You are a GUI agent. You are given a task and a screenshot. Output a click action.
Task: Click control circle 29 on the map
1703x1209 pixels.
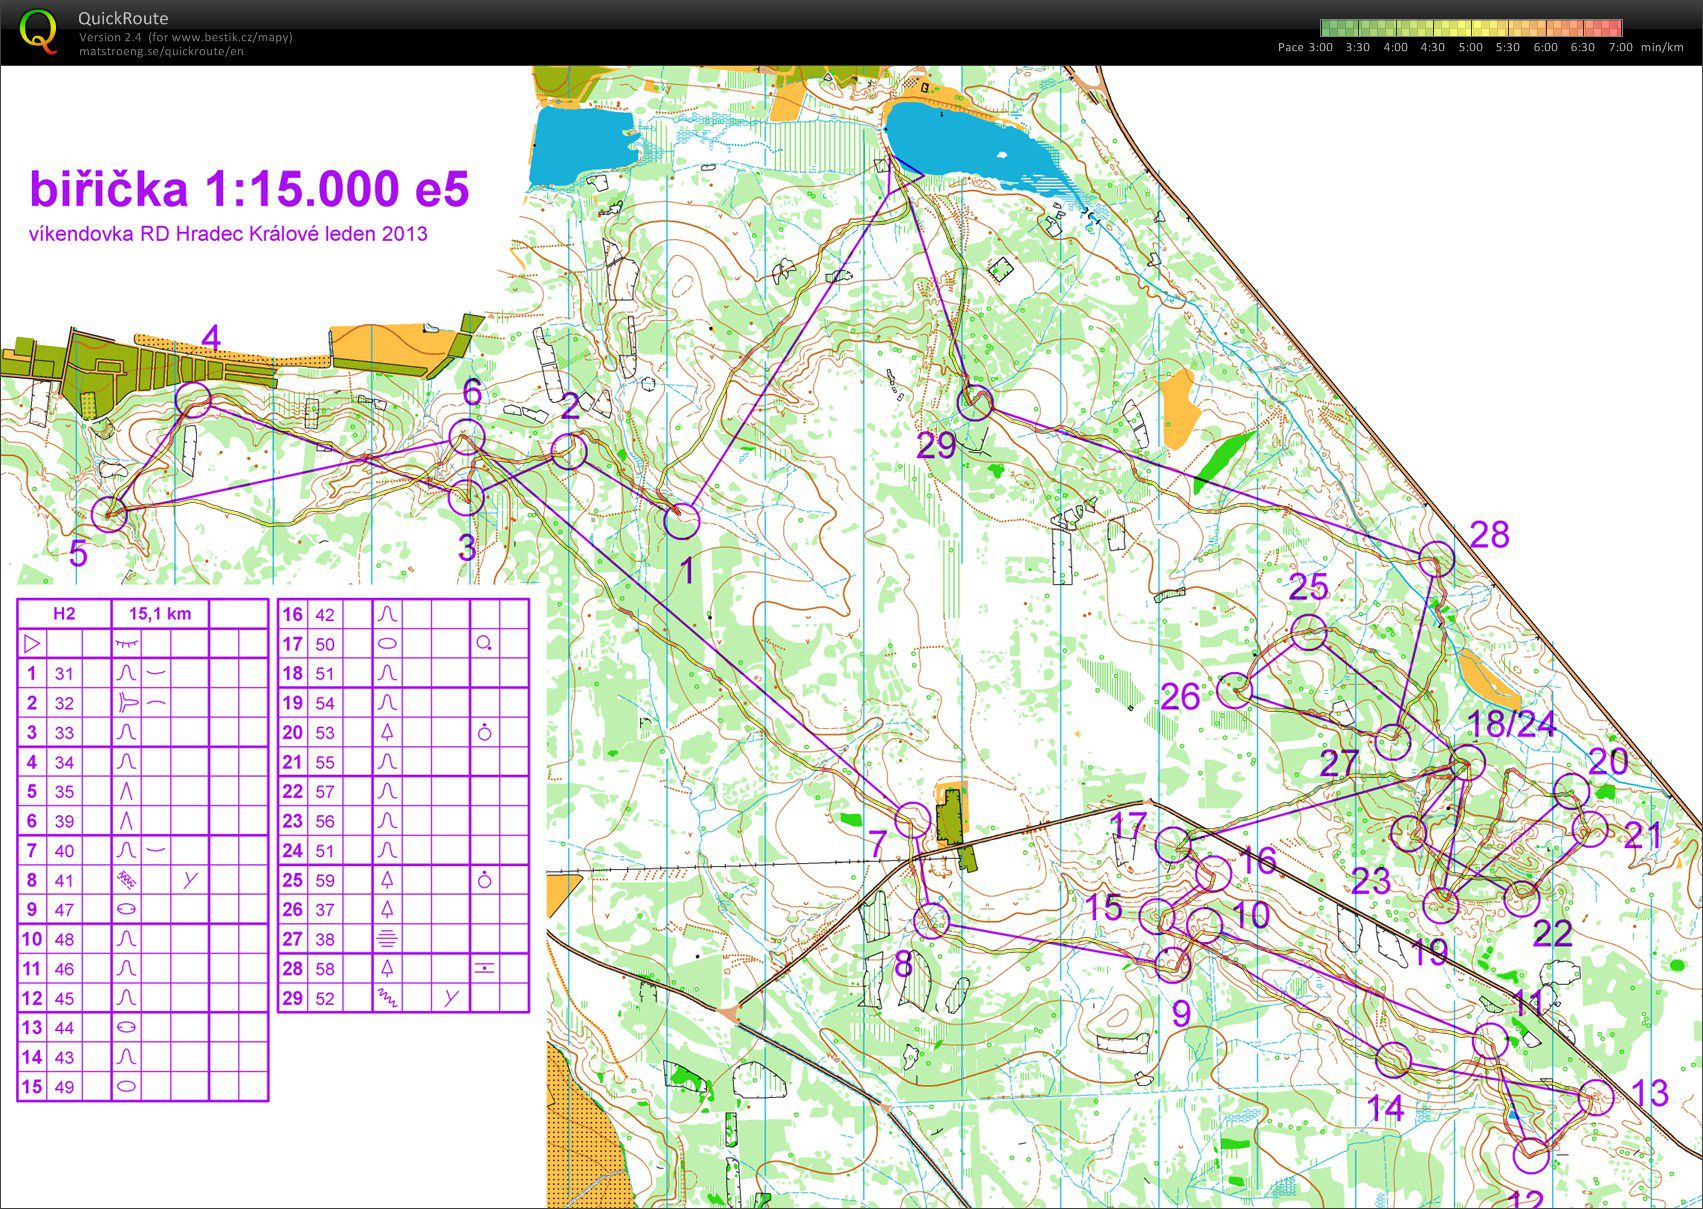point(976,403)
